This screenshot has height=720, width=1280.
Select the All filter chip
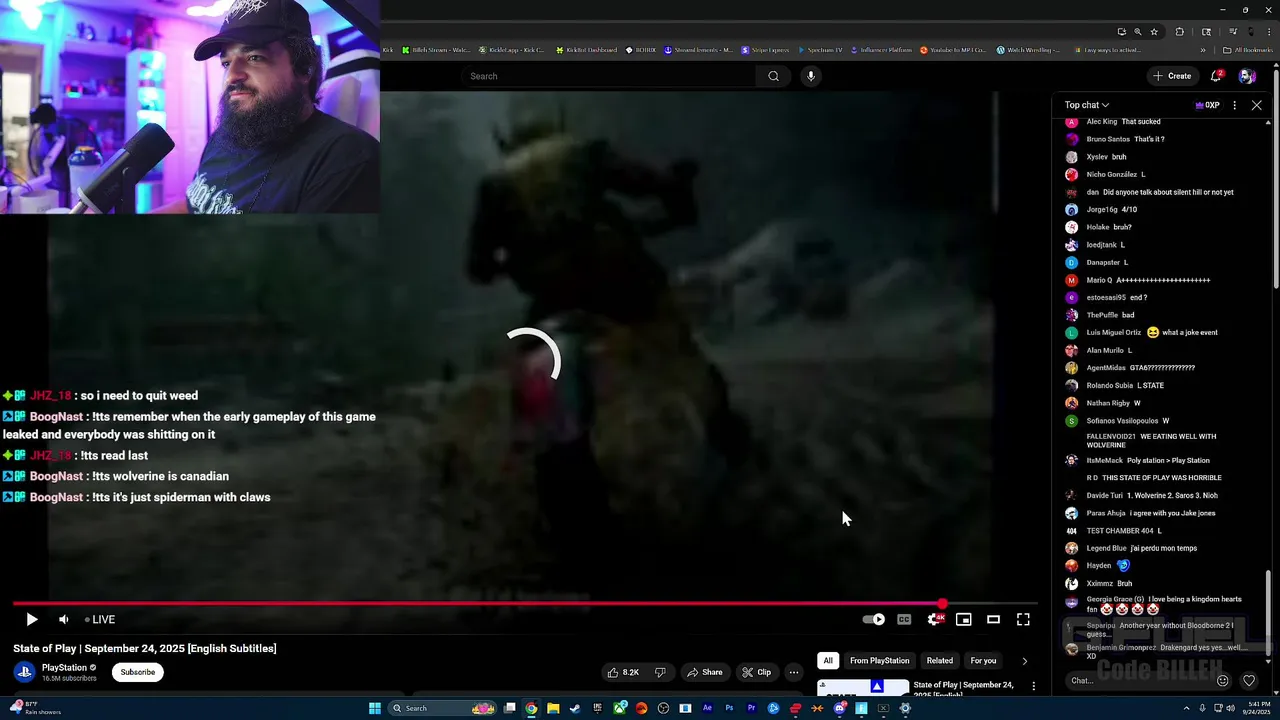[x=828, y=660]
